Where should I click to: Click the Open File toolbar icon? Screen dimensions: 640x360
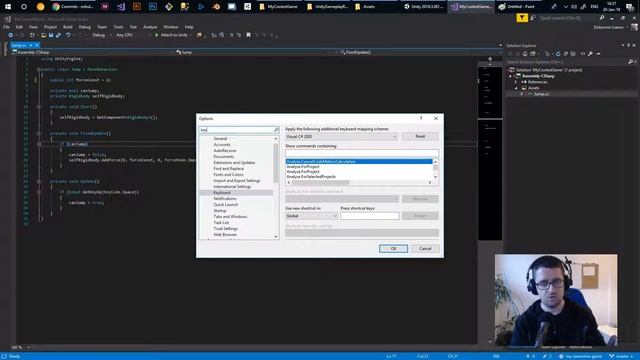coord(43,35)
